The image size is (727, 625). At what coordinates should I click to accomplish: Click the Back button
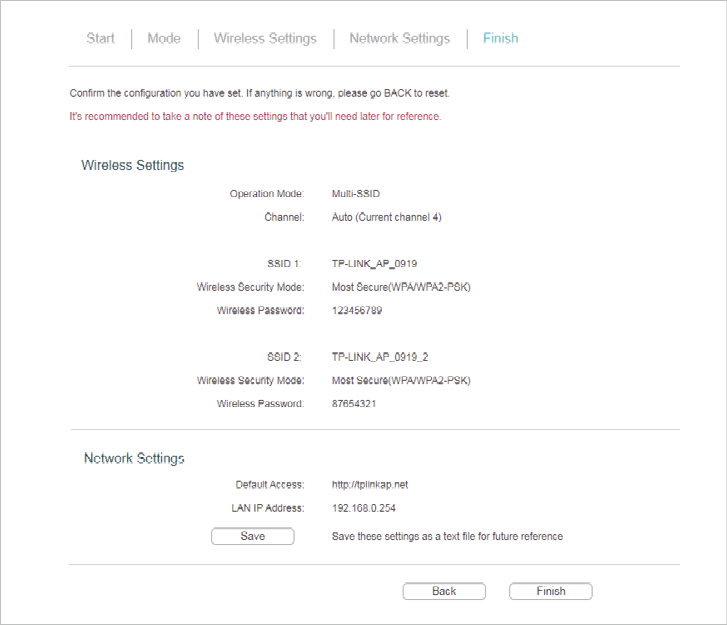pyautogui.click(x=444, y=591)
